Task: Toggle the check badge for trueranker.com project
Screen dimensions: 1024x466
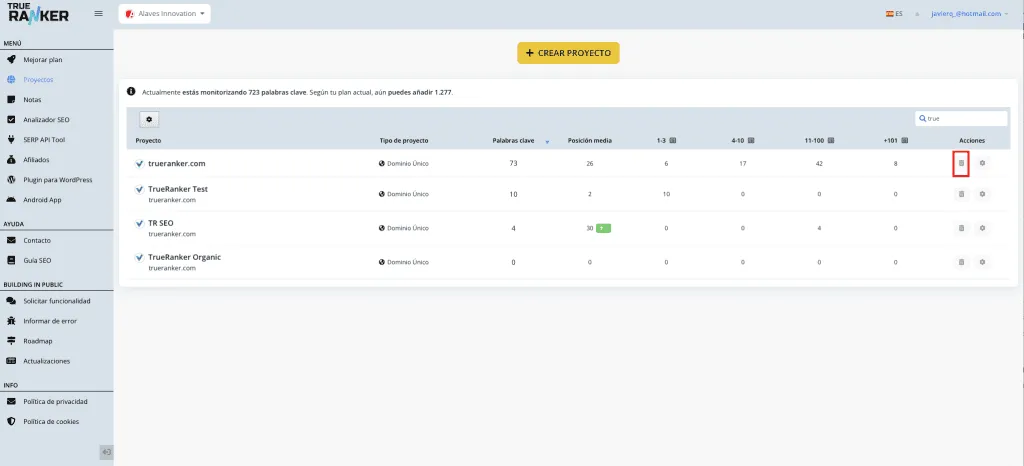Action: (139, 164)
